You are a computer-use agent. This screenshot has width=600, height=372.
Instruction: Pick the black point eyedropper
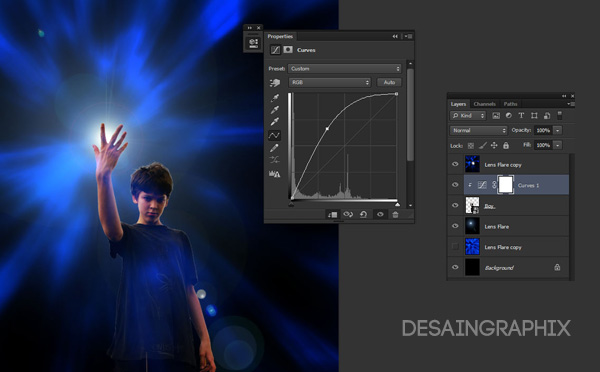tap(275, 98)
